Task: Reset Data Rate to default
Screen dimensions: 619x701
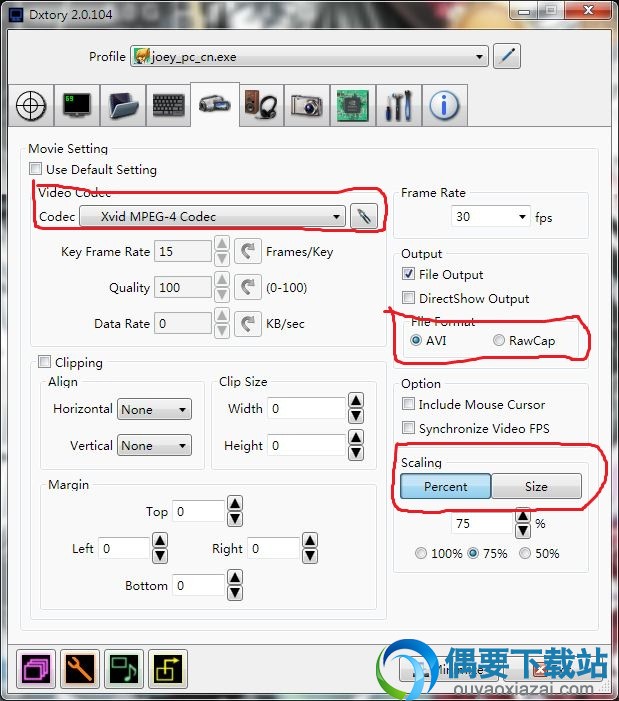Action: pos(248,323)
